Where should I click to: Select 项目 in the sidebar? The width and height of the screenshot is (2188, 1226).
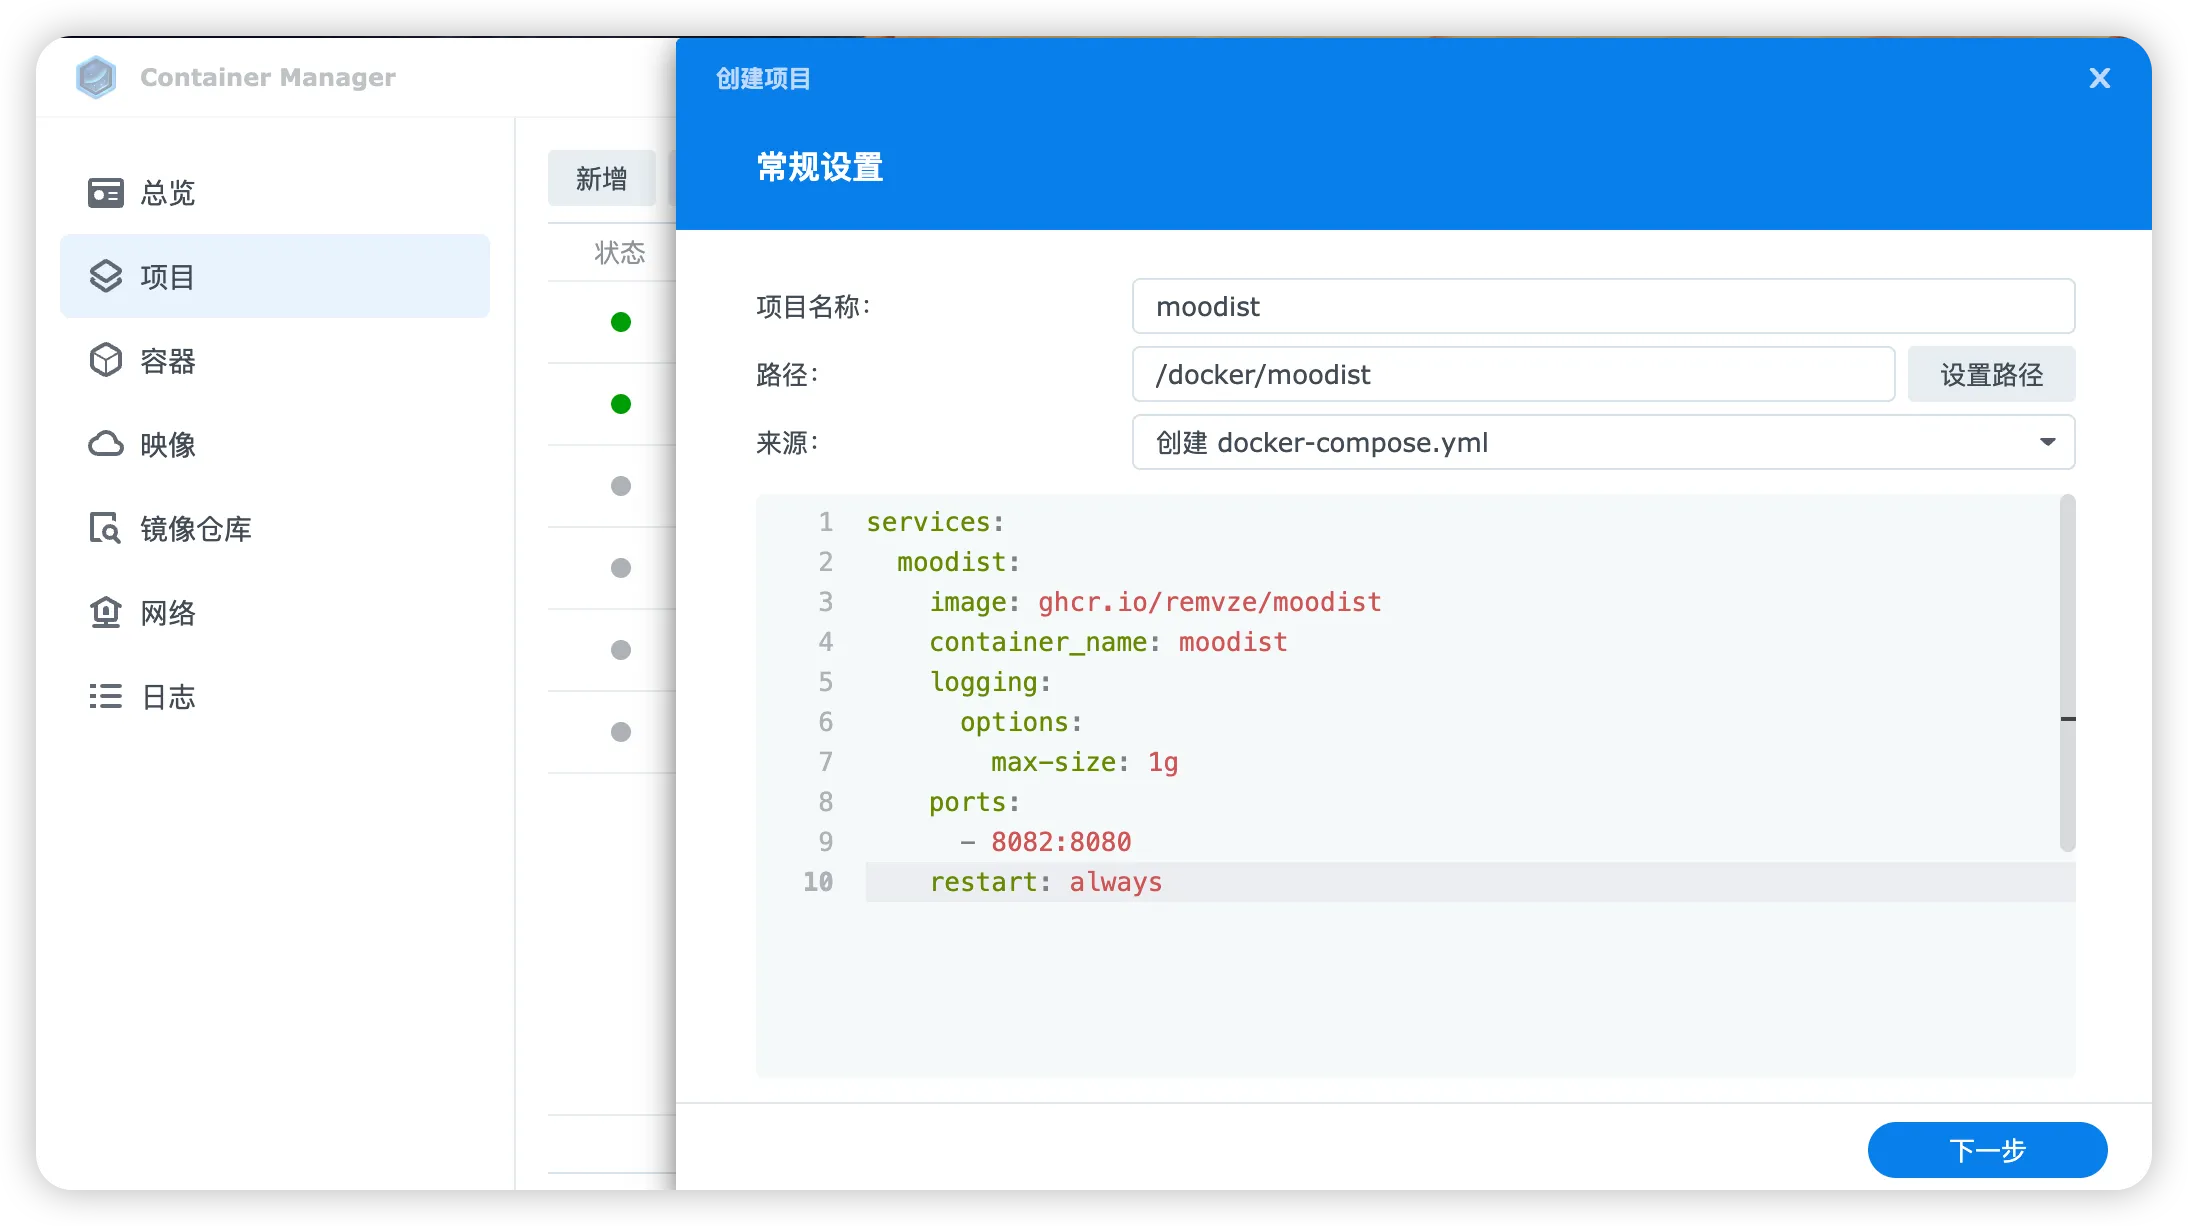pos(275,276)
